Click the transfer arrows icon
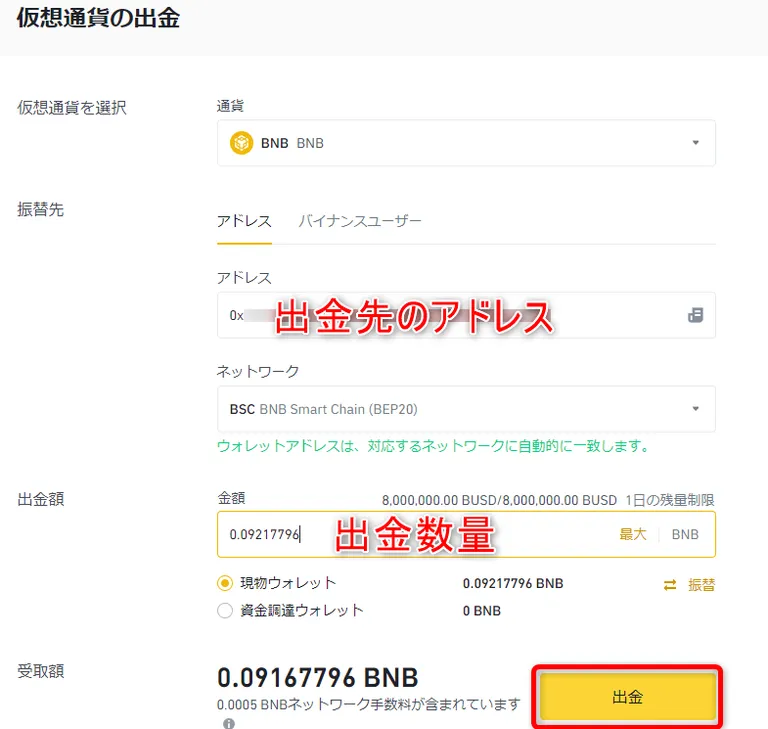Viewport: 768px width, 729px height. [670, 584]
